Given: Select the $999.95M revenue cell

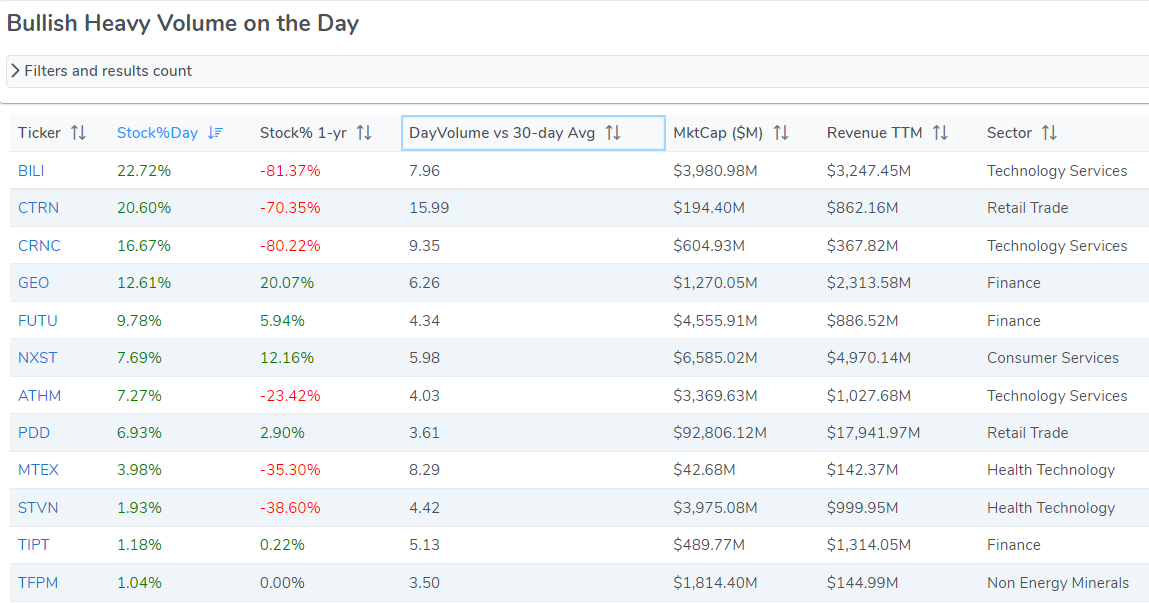Looking at the screenshot, I should click(x=862, y=508).
